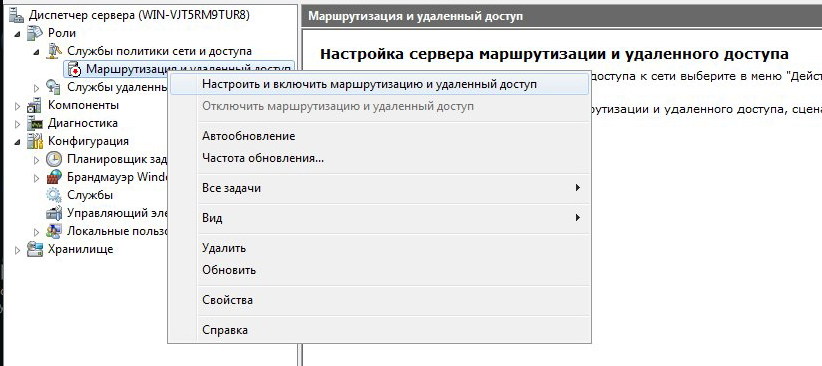Select the Диагностика tree item label
Screen dimensions: 822x366
tap(83, 123)
